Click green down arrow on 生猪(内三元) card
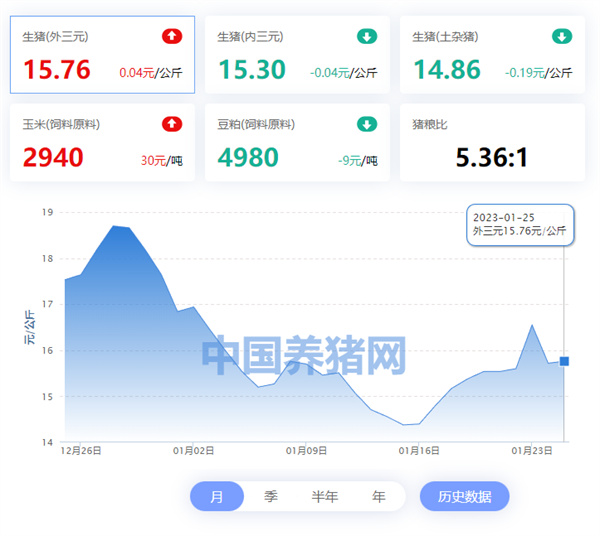 367,37
